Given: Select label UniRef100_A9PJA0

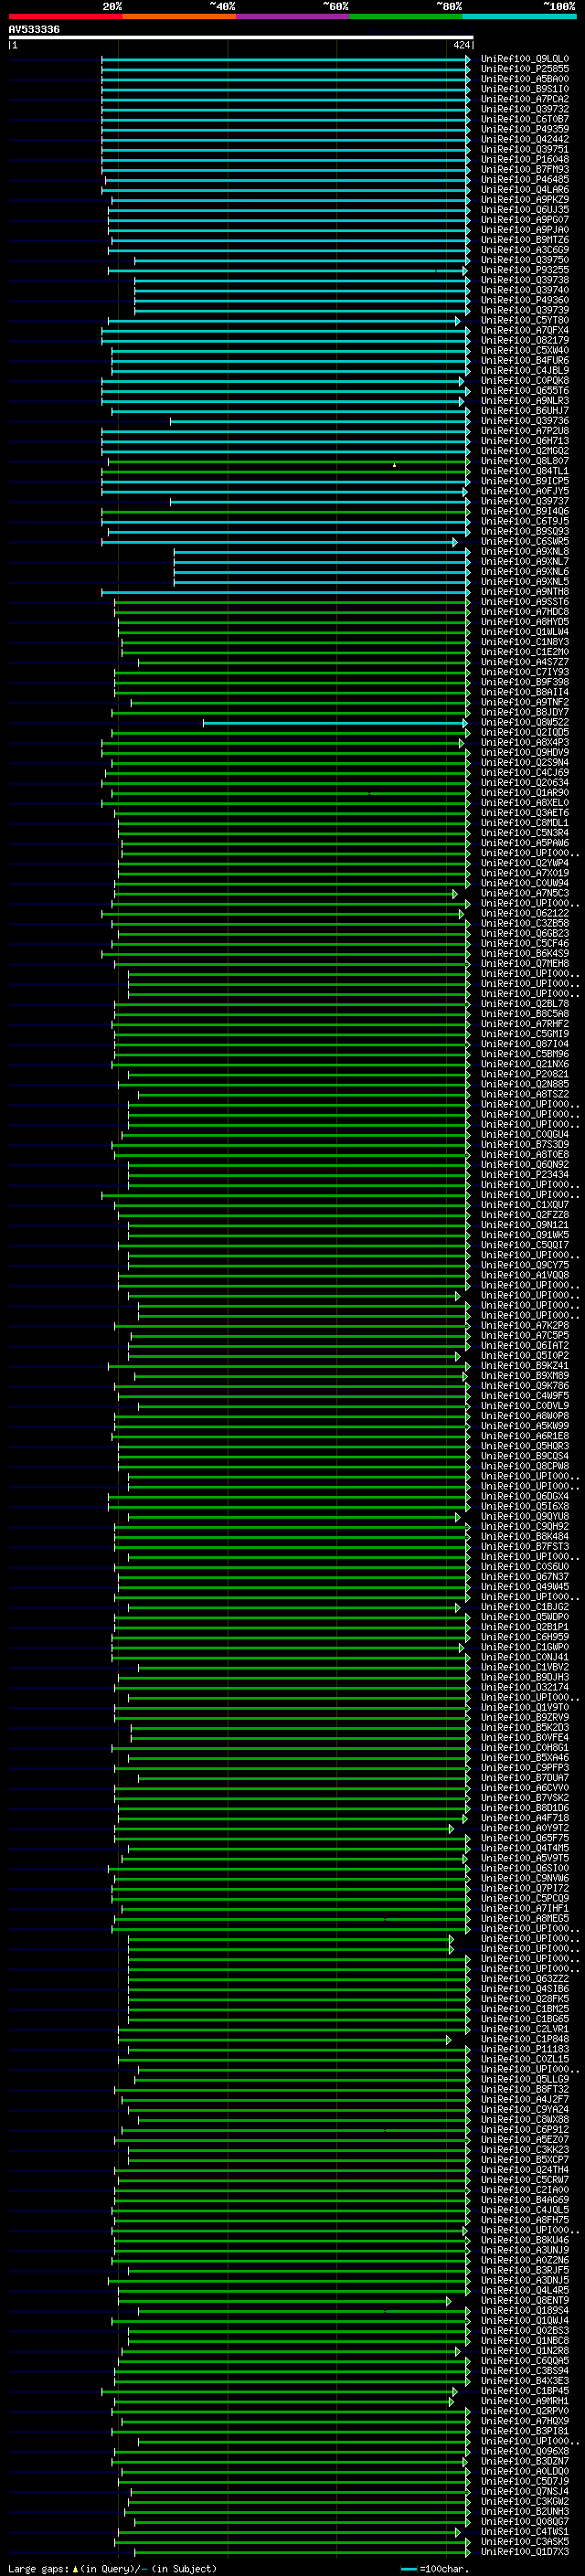Looking at the screenshot, I should click(x=524, y=230).
